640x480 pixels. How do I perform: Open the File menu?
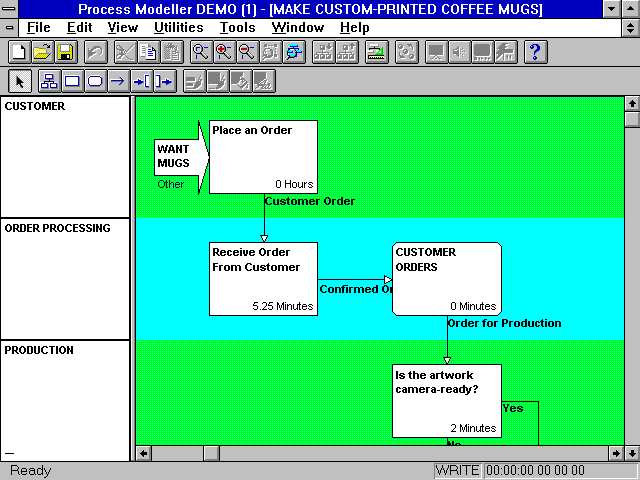point(39,27)
